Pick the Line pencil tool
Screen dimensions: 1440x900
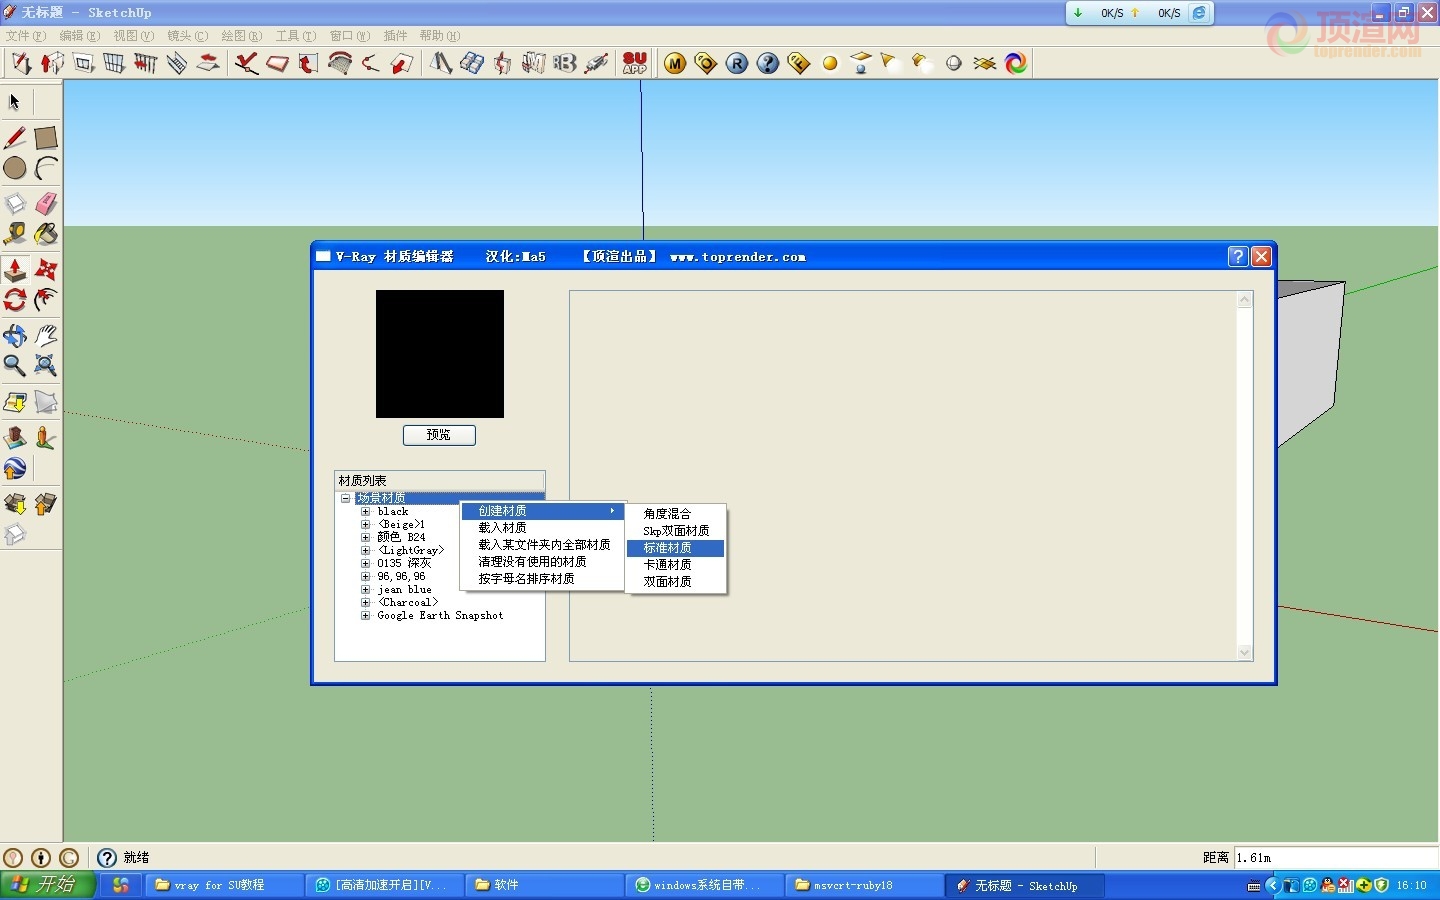(x=15, y=138)
